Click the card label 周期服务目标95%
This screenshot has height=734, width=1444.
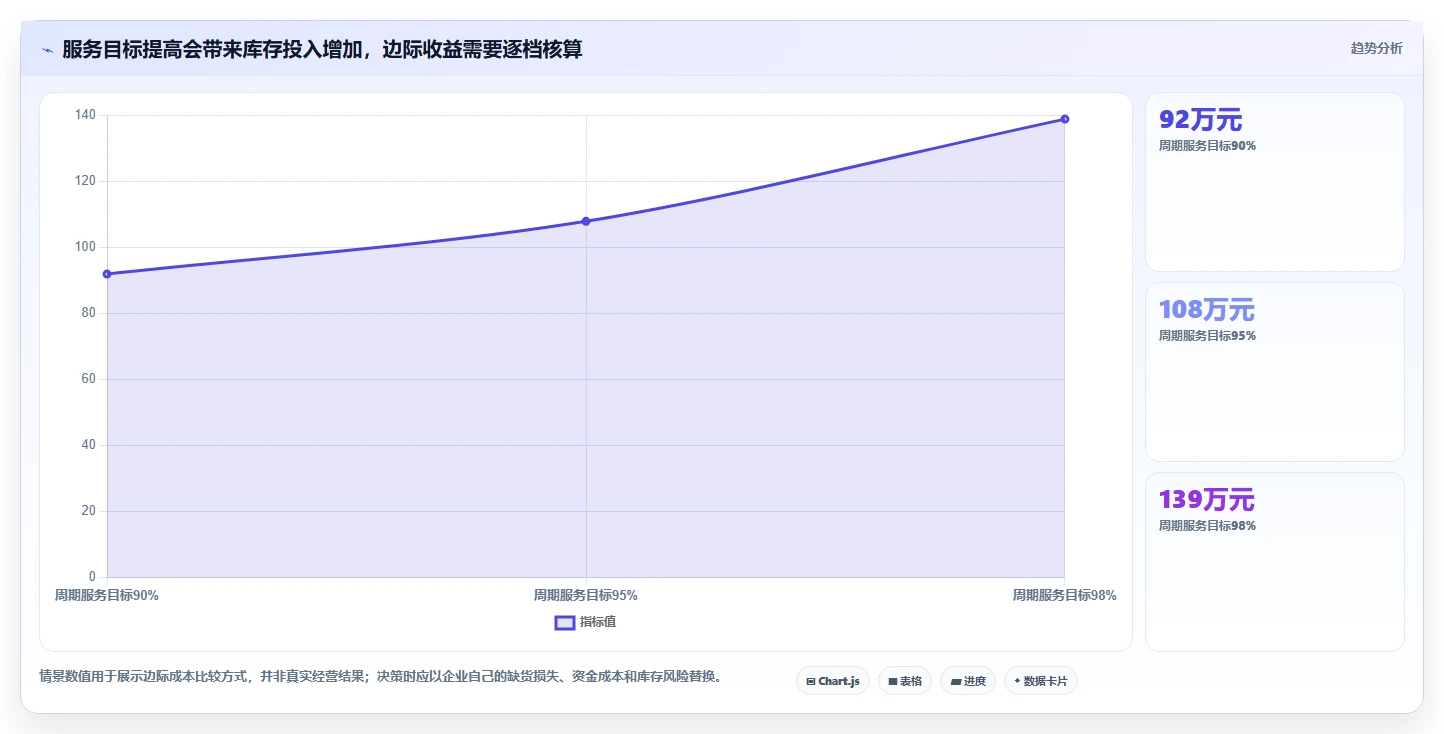[1207, 336]
